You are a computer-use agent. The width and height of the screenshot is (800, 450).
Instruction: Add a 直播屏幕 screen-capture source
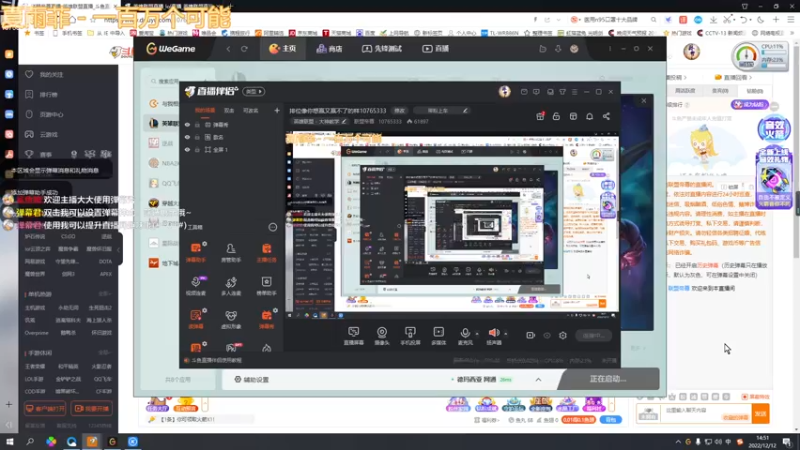coord(354,336)
